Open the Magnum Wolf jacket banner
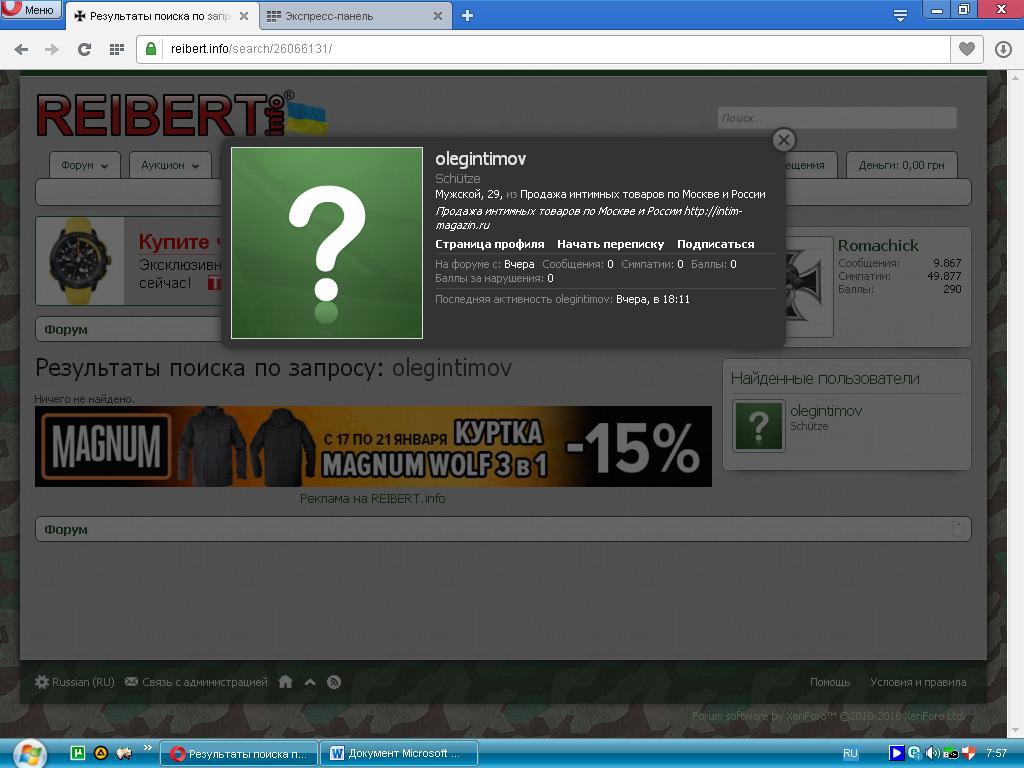 point(374,447)
